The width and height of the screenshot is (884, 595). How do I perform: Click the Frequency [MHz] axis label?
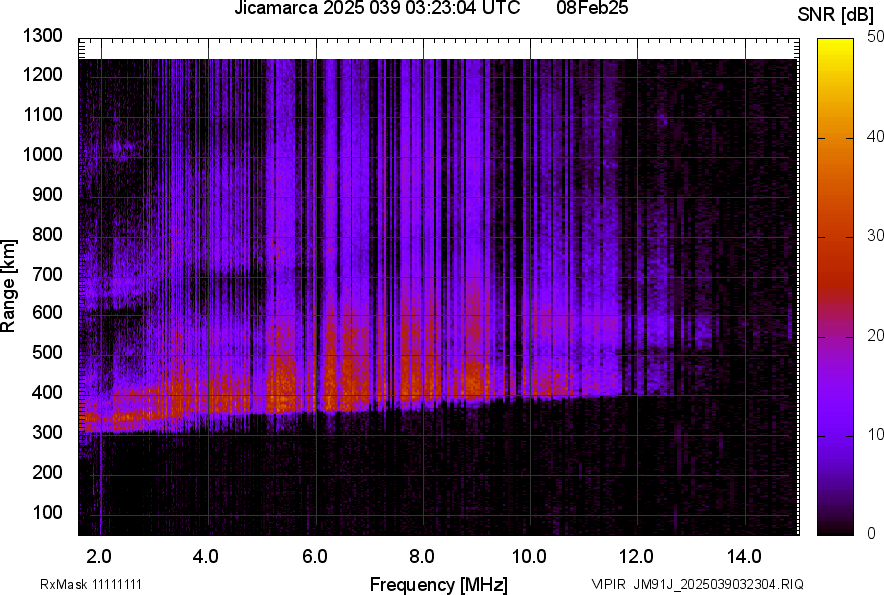[438, 584]
